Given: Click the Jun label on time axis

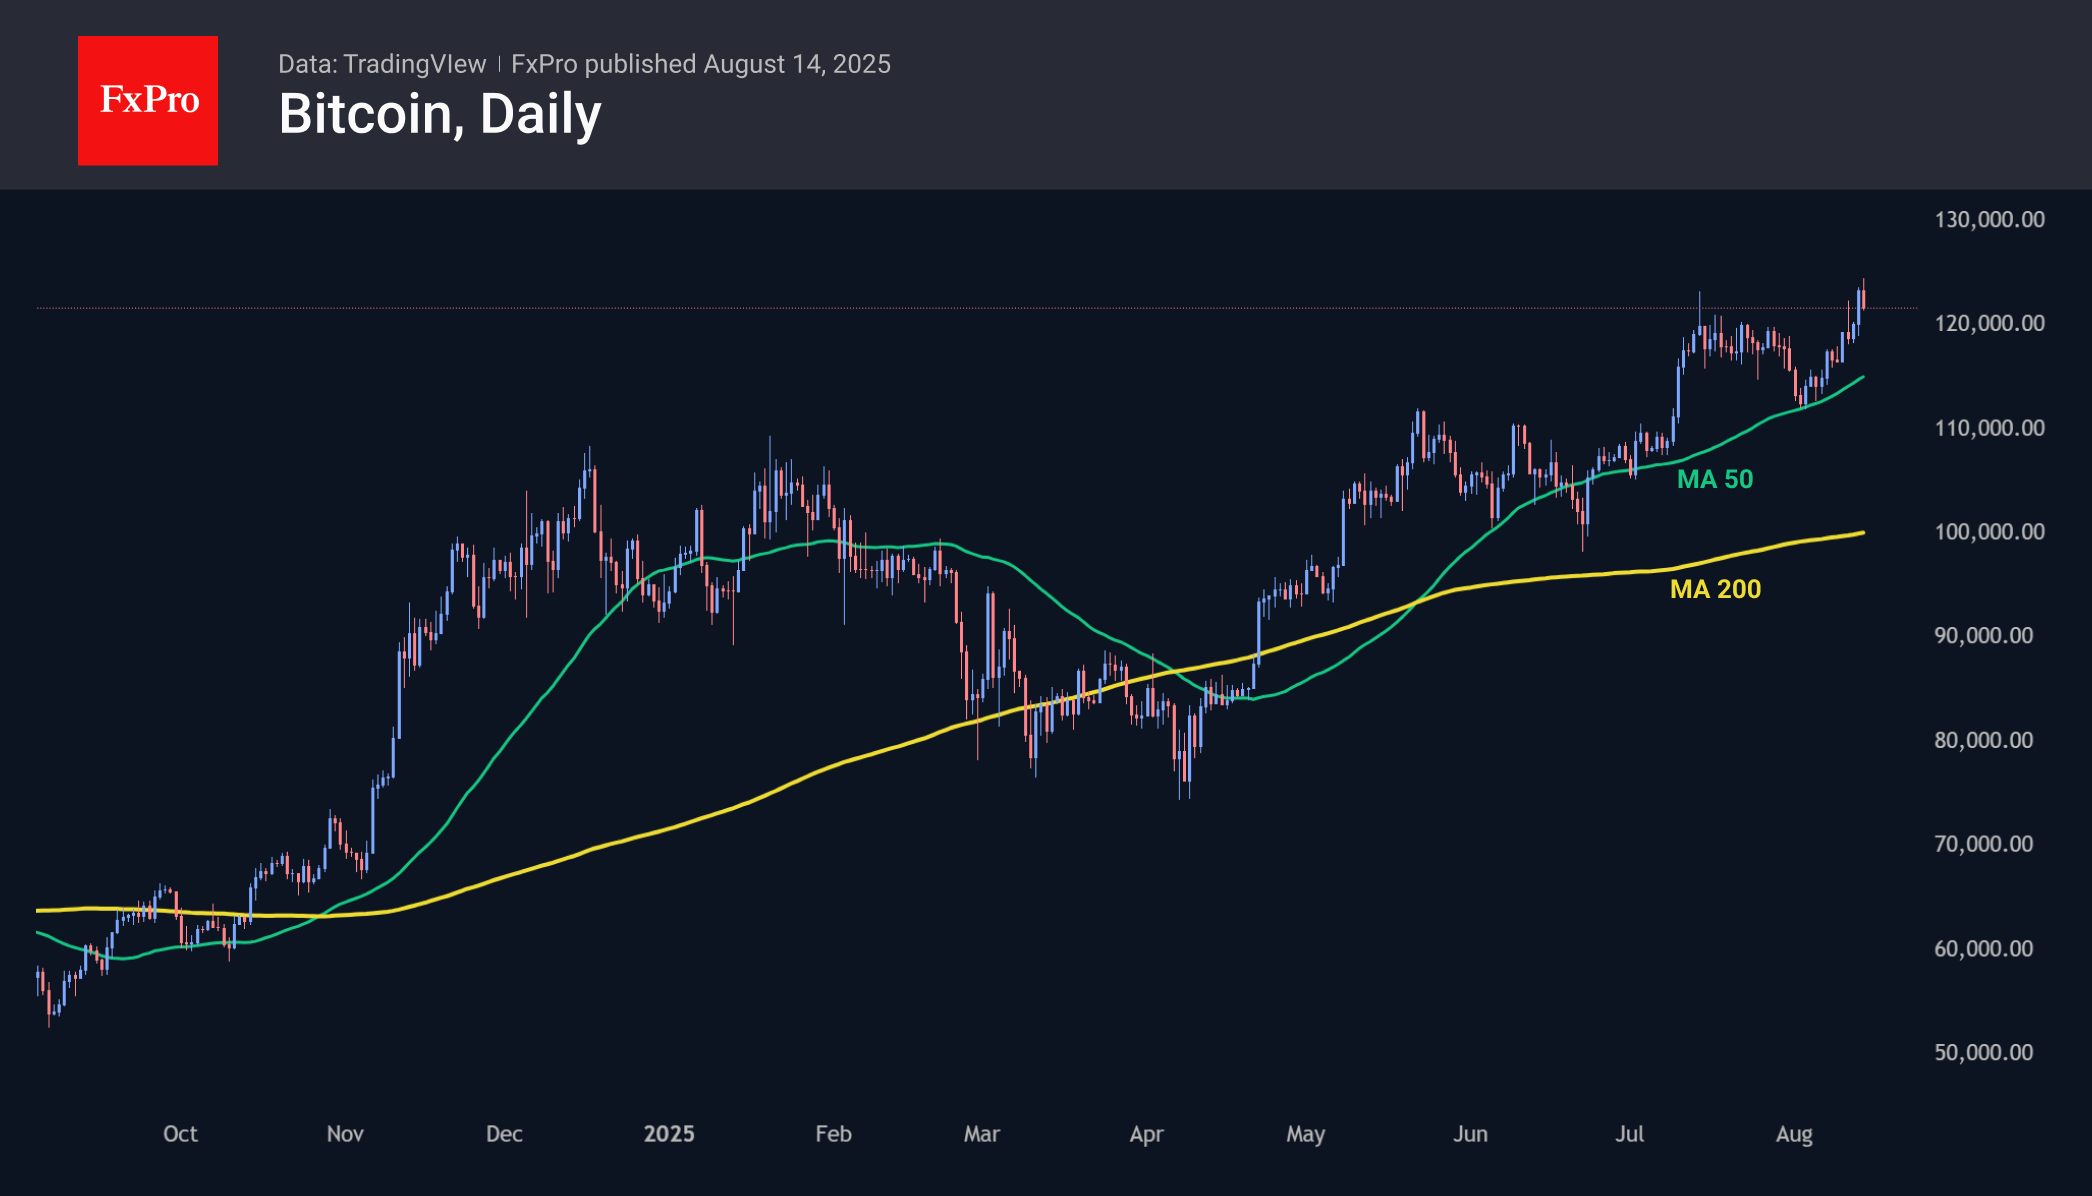Looking at the screenshot, I should [x=1470, y=1134].
